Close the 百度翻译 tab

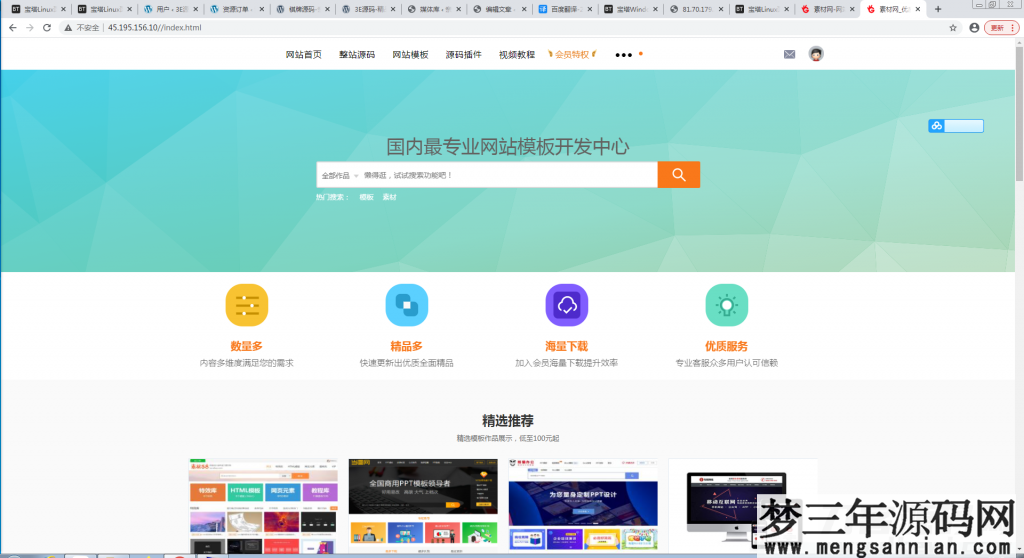[590, 9]
